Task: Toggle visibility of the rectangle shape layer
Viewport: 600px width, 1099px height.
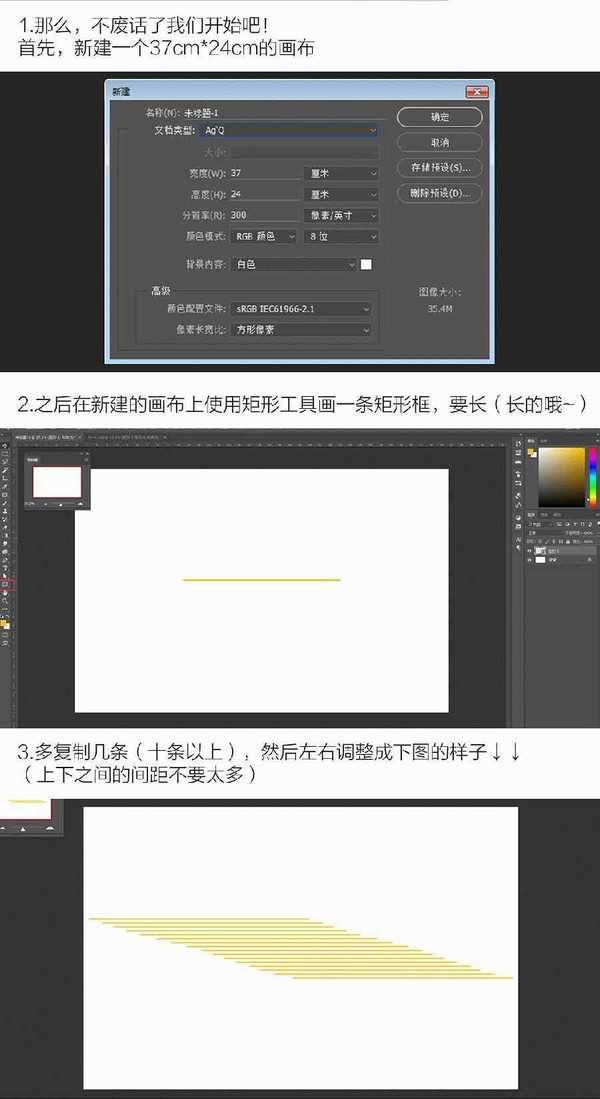Action: pos(530,550)
